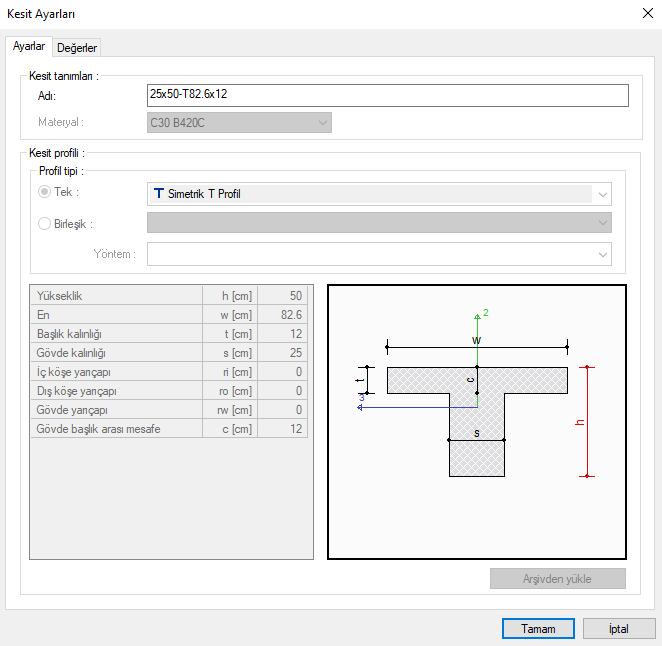Click the Arşivden yükle button
The height and width of the screenshot is (646, 662).
(x=557, y=579)
